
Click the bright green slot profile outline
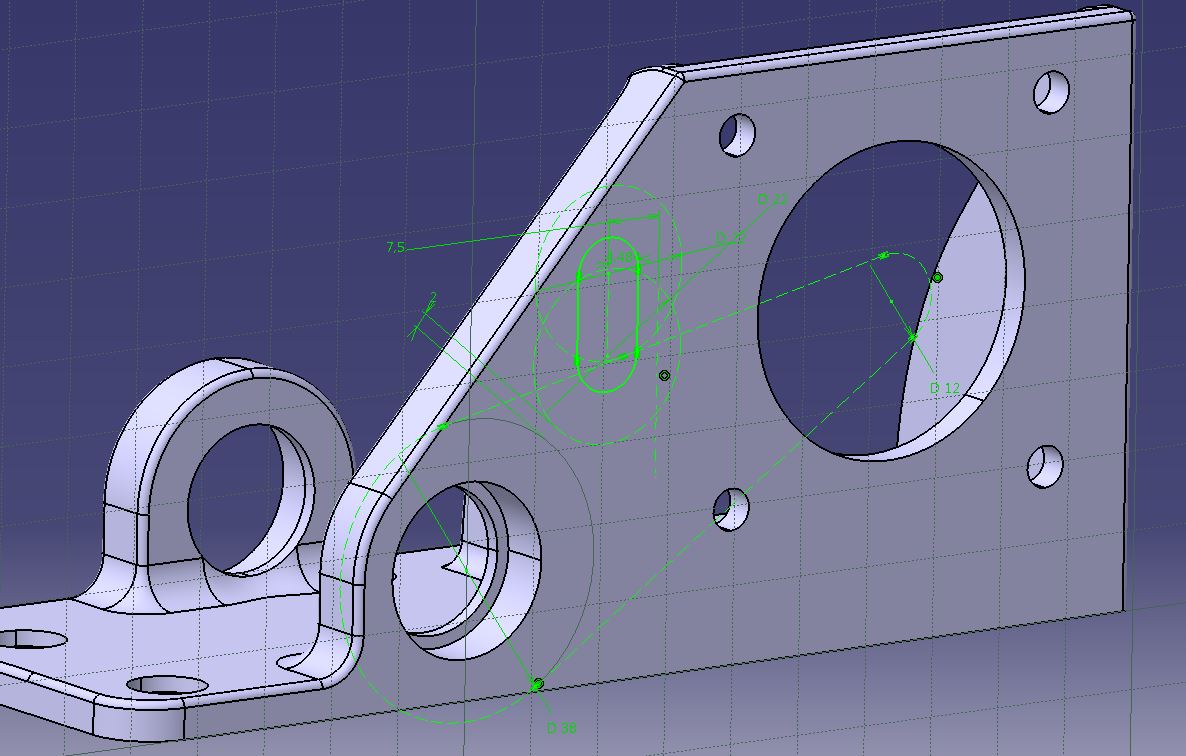click(609, 314)
